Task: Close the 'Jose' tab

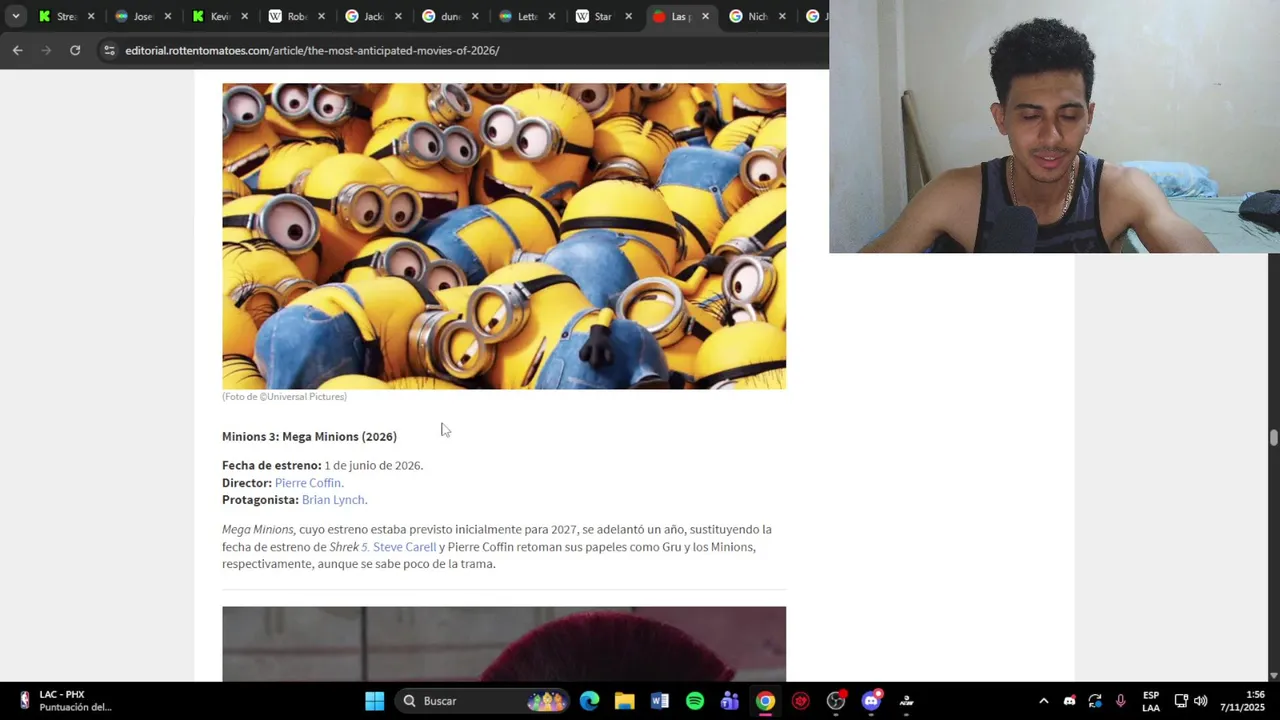Action: pyautogui.click(x=168, y=16)
